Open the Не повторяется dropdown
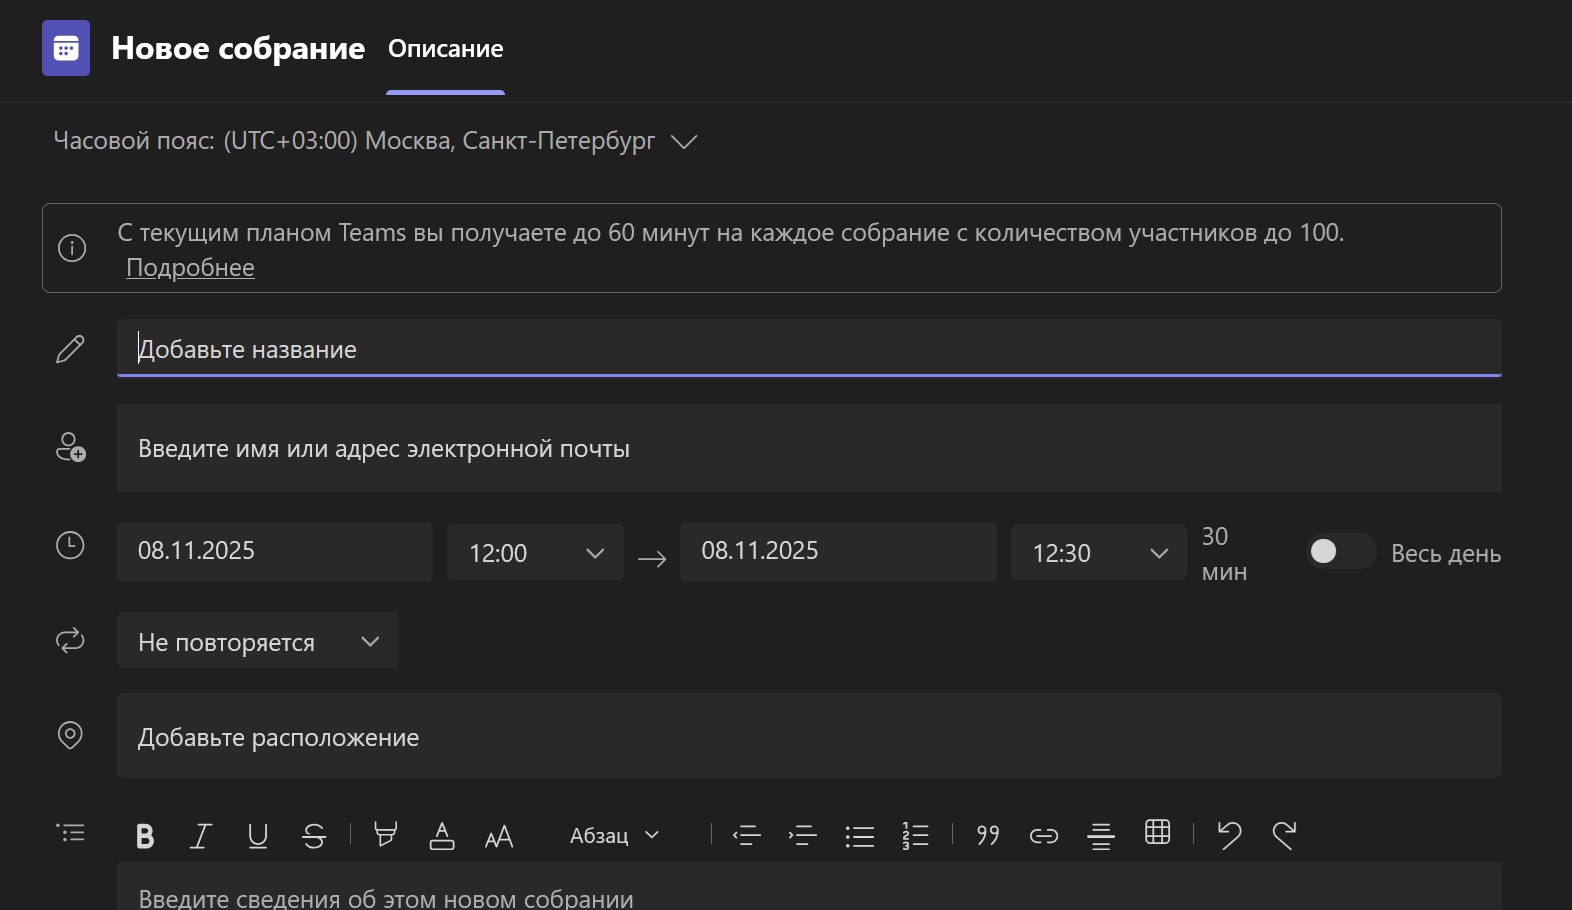 [x=258, y=641]
